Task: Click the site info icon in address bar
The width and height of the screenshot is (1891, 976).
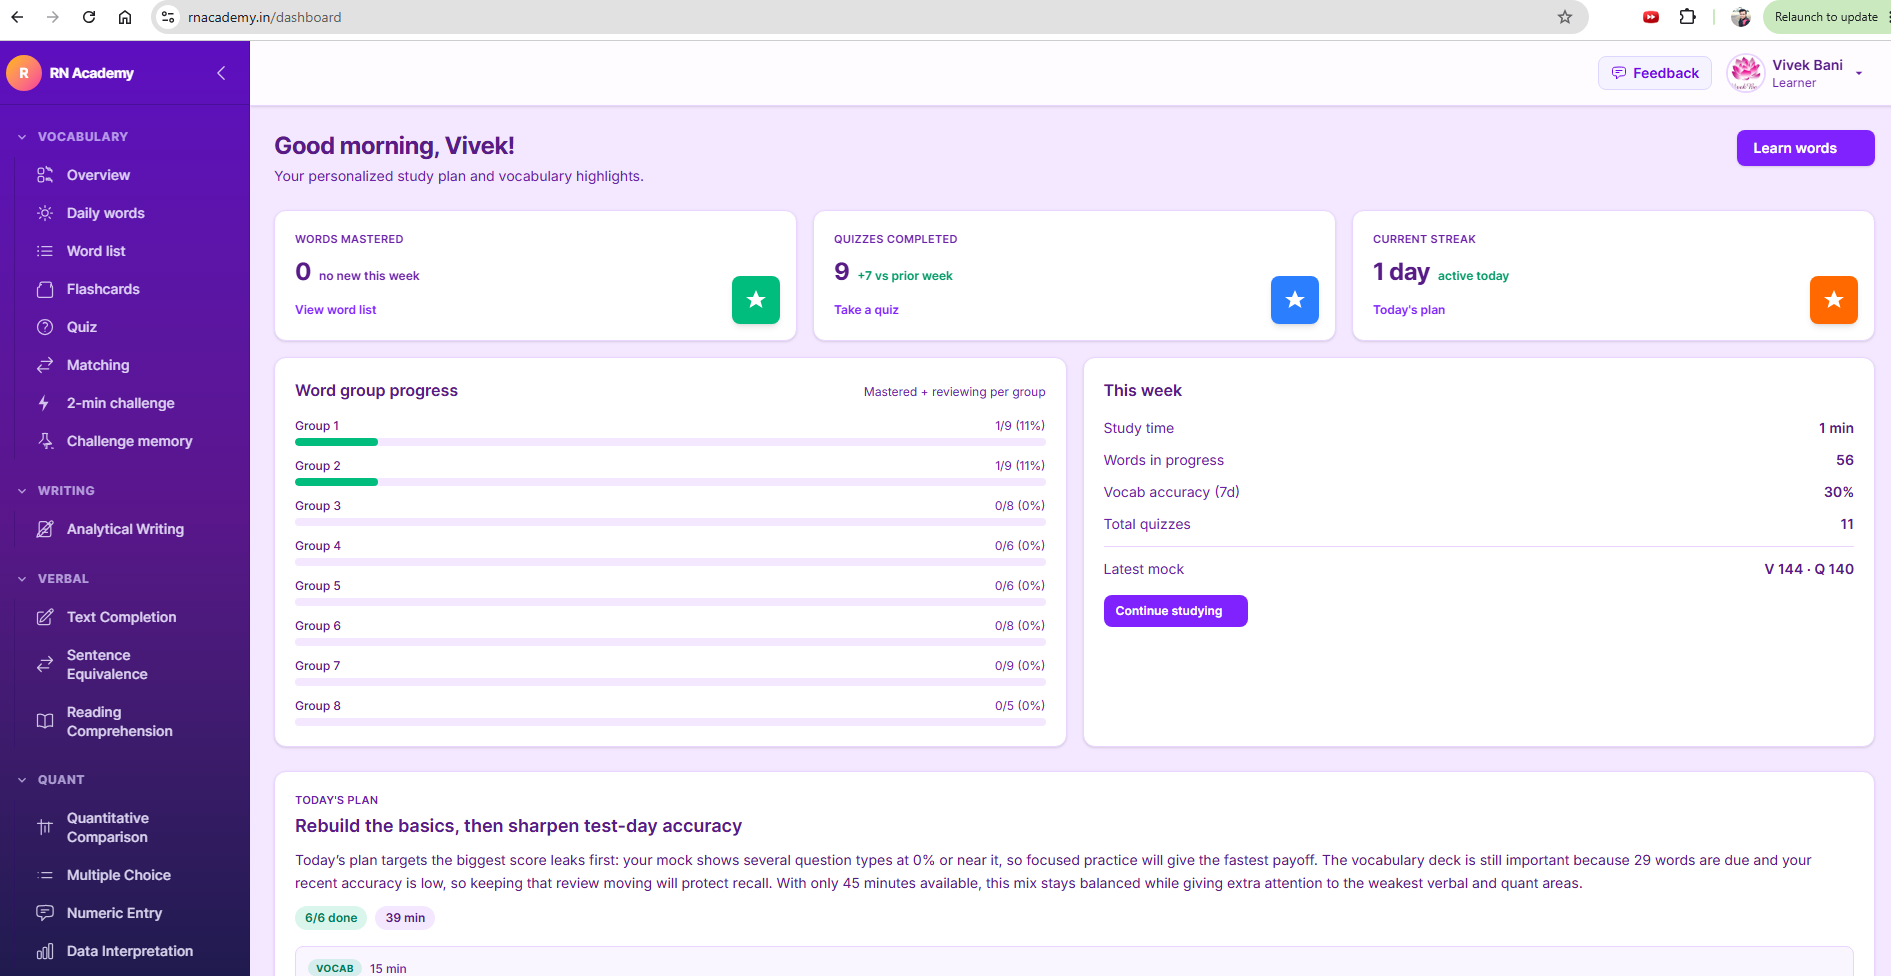Action: click(168, 17)
